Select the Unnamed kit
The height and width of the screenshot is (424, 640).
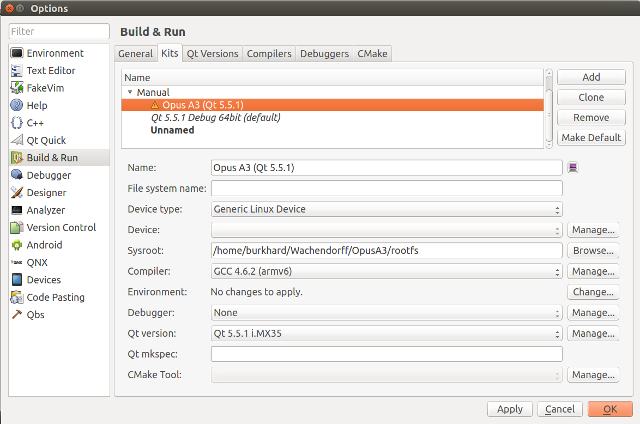click(x=333, y=130)
